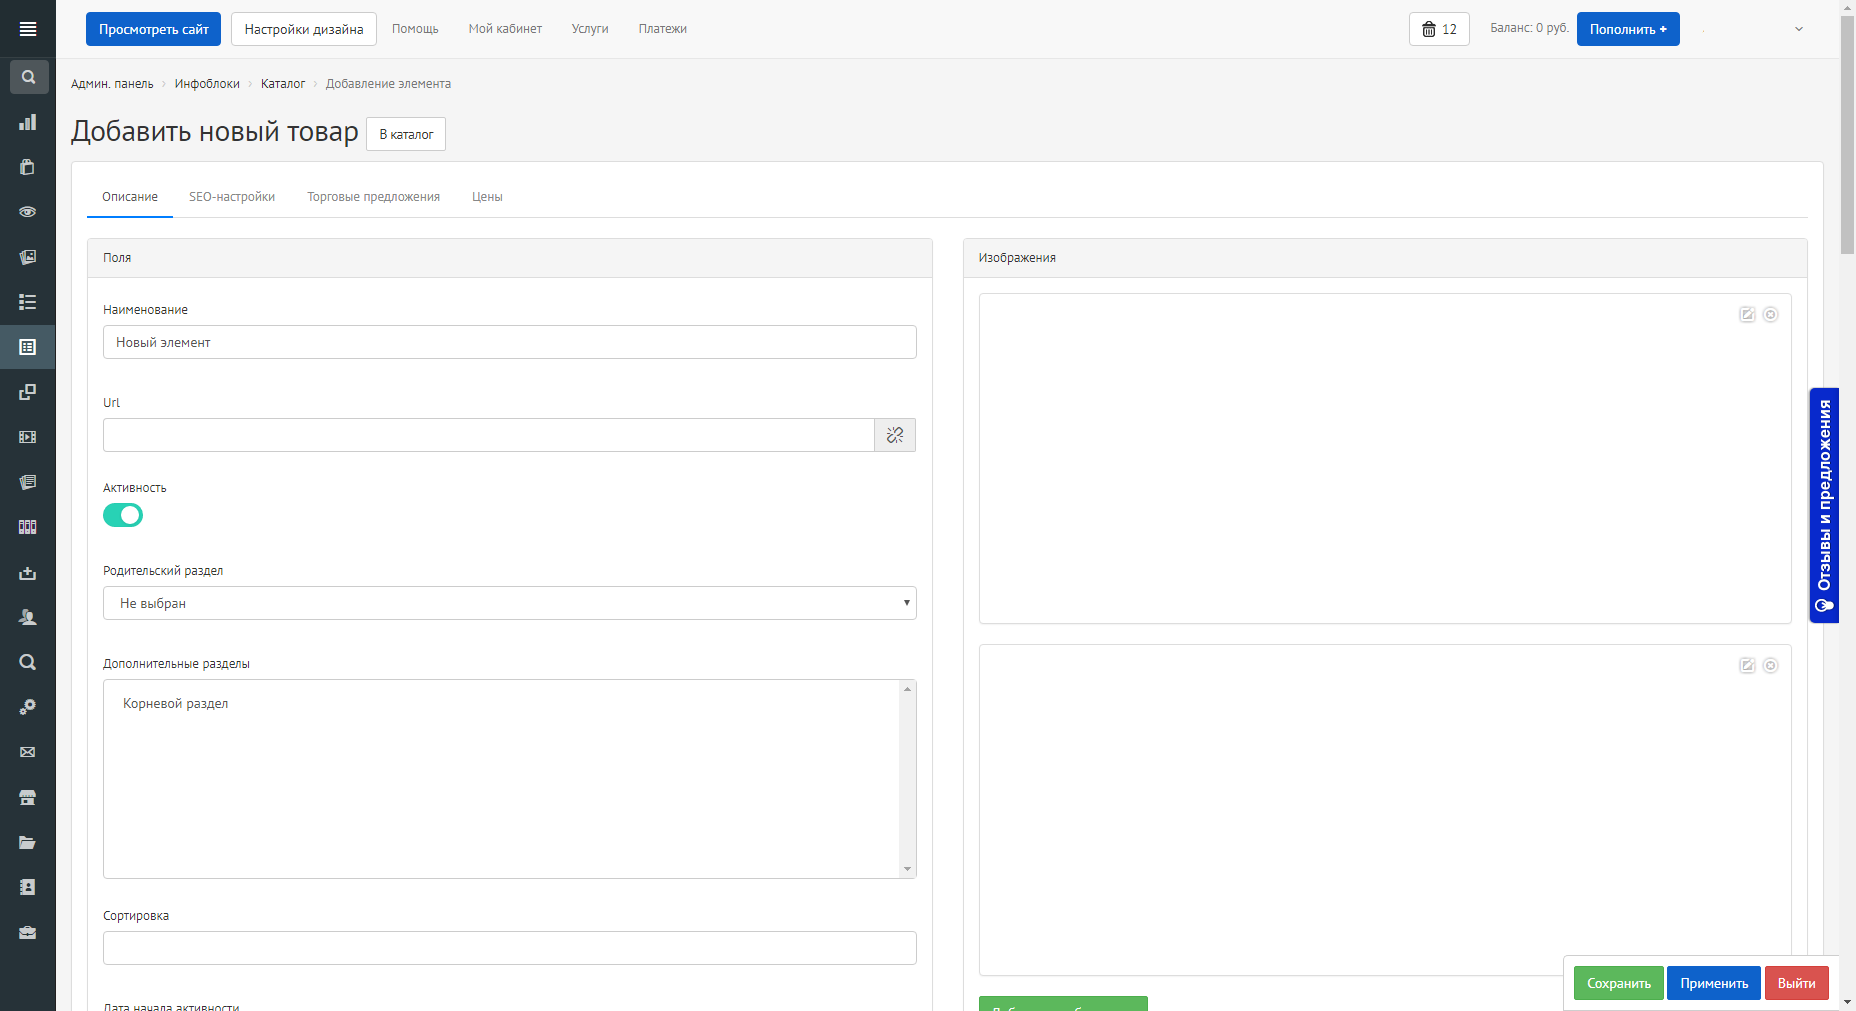This screenshot has height=1011, width=1856.
Task: Click the edit icon on first image box
Action: click(x=1747, y=314)
